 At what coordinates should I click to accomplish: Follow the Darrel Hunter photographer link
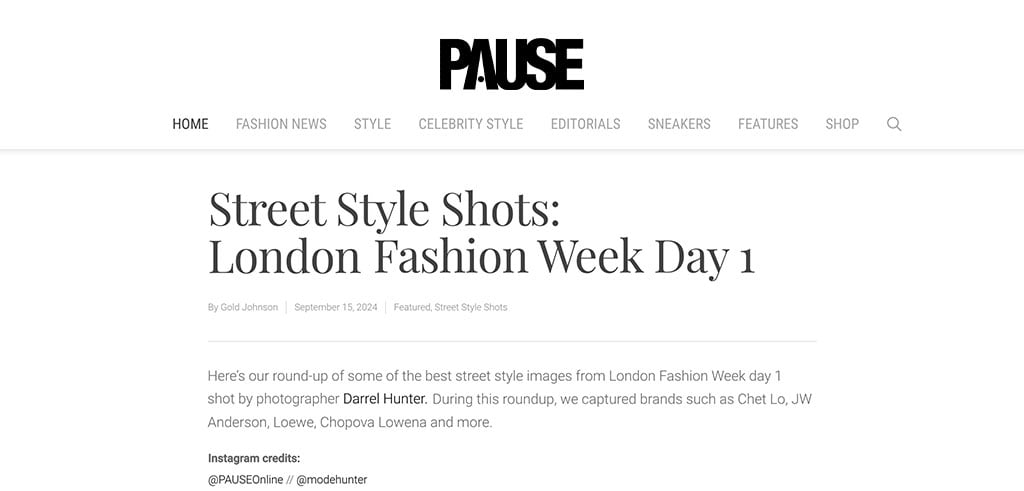384,399
